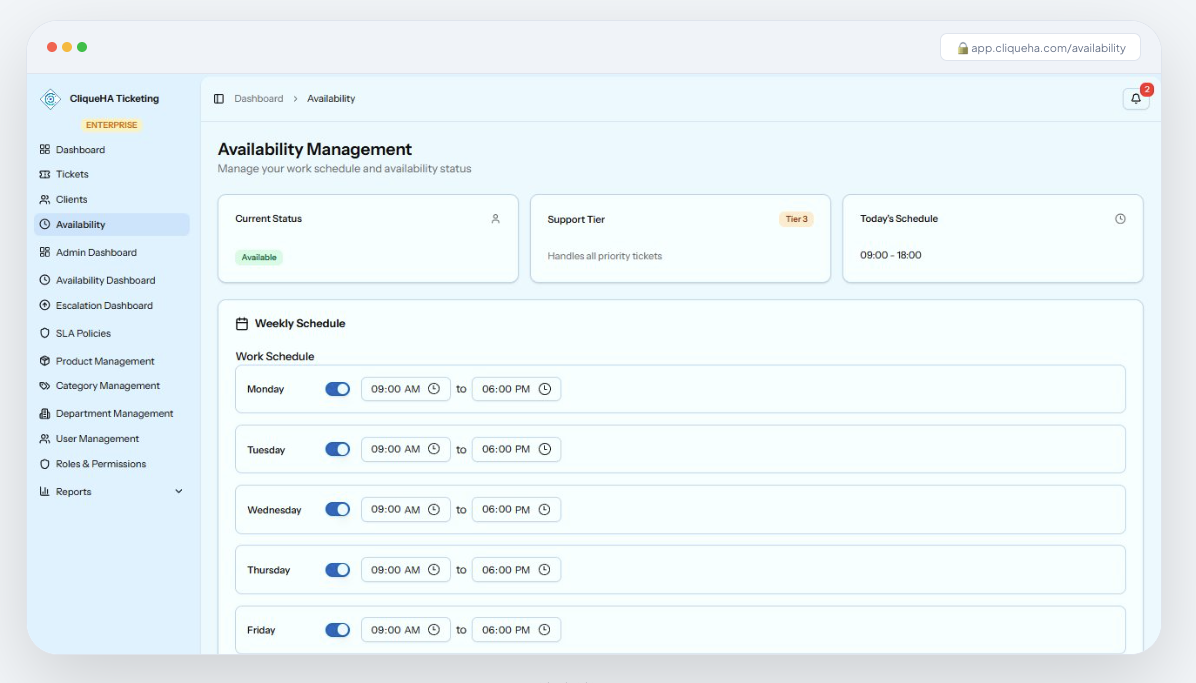1196x683 pixels.
Task: Toggle the Friday availability switch
Action: click(x=337, y=630)
